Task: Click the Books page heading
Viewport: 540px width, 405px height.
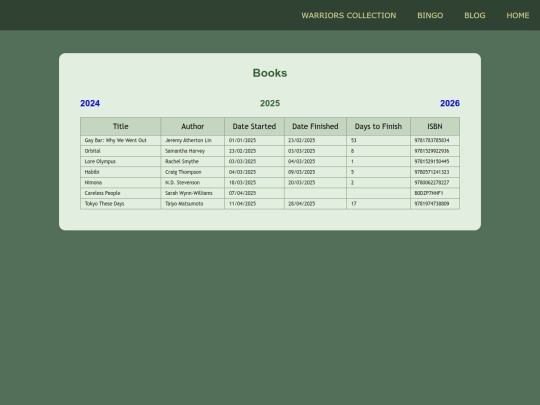Action: pyautogui.click(x=270, y=73)
